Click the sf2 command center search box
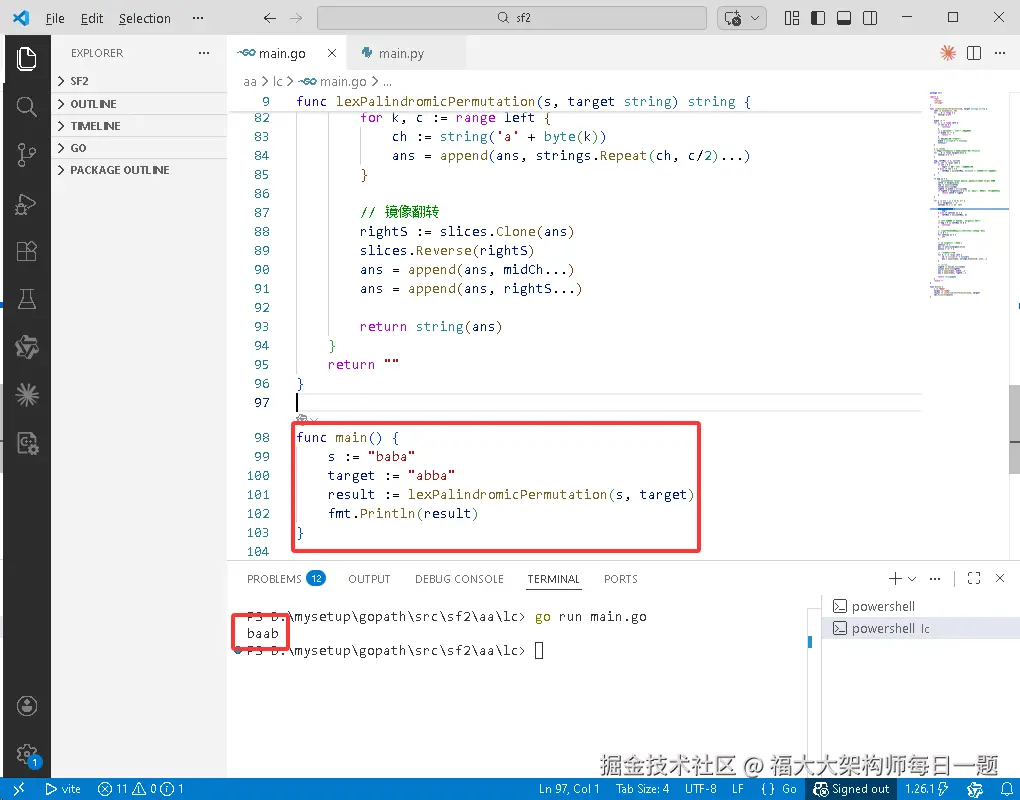 coord(512,18)
